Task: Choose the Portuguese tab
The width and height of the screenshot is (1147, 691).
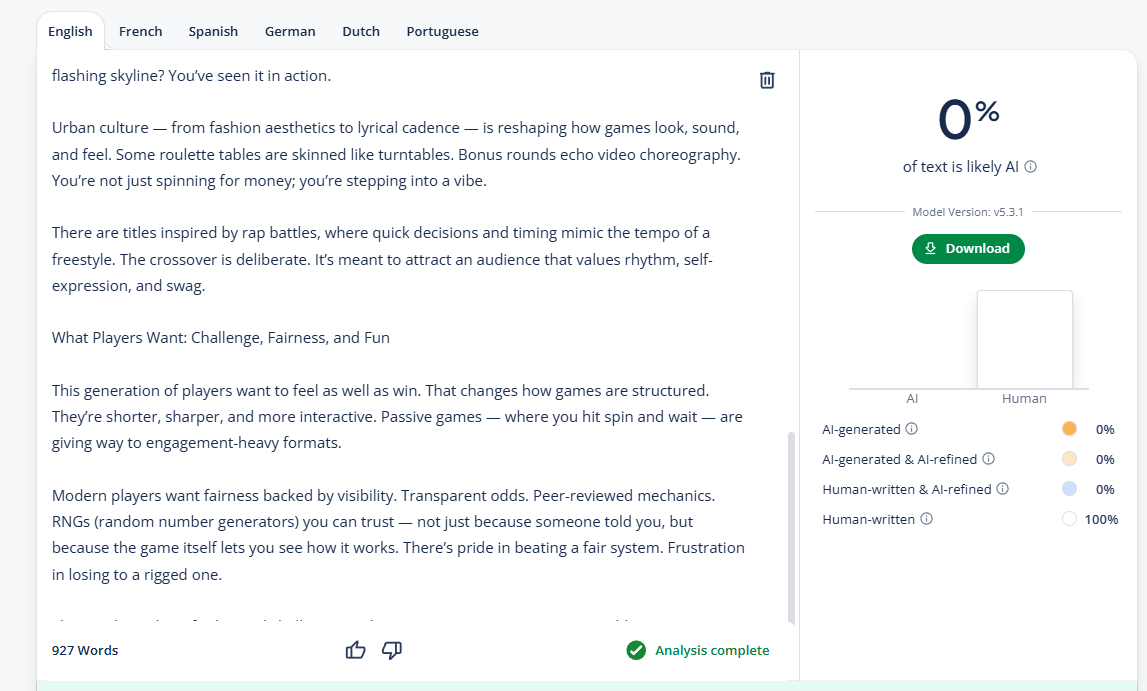Action: click(x=442, y=31)
